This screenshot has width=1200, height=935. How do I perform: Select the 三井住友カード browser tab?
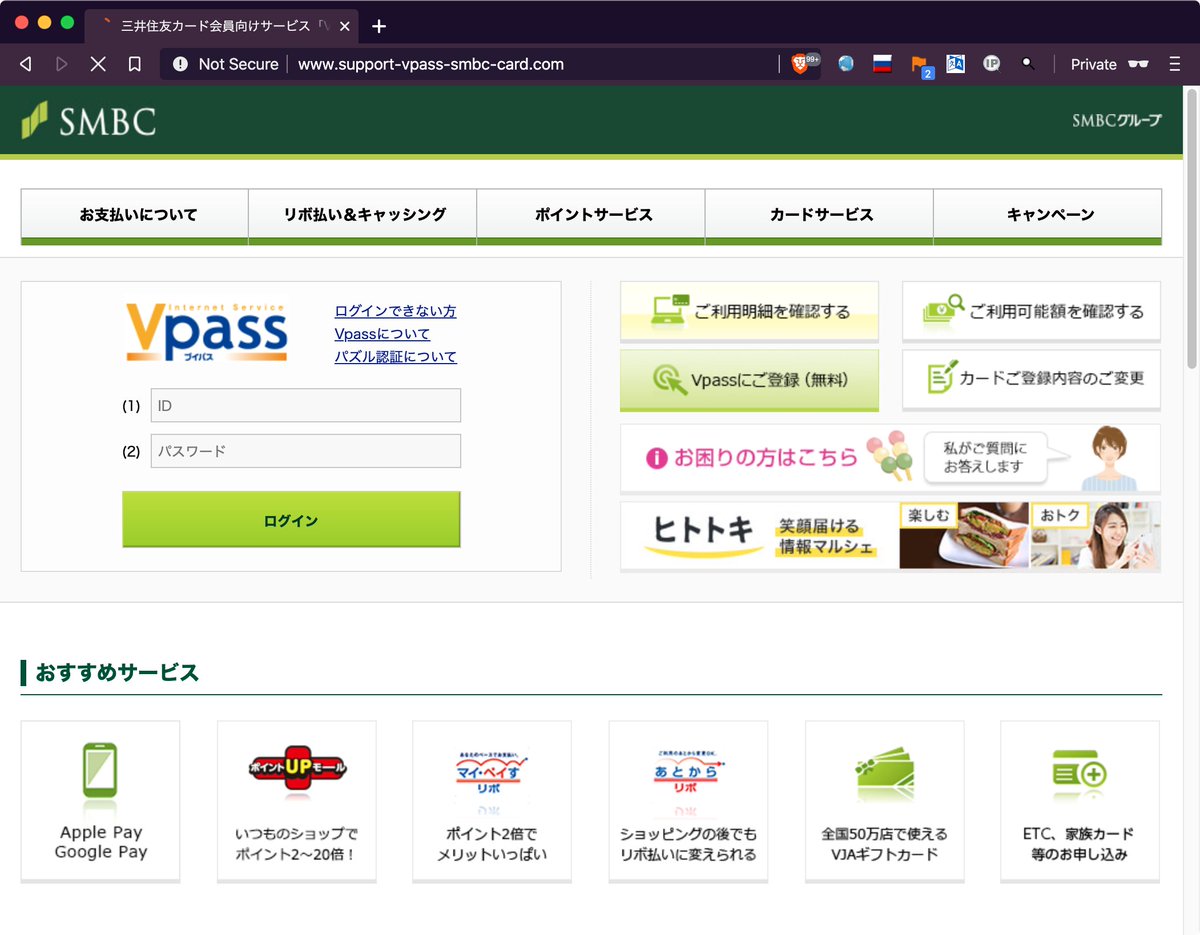(220, 26)
